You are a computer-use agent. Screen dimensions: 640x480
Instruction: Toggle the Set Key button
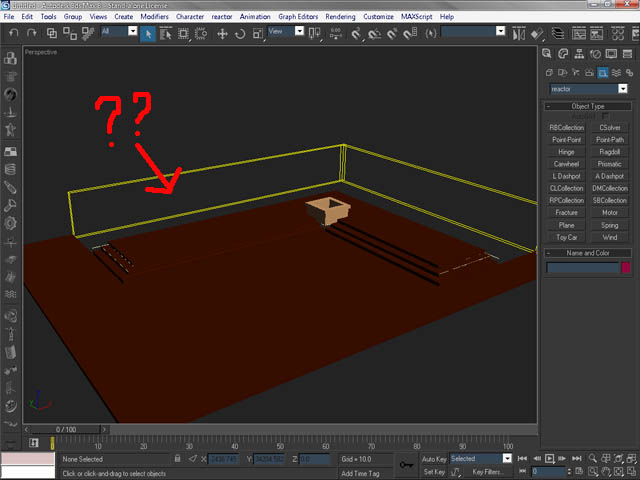[x=434, y=472]
